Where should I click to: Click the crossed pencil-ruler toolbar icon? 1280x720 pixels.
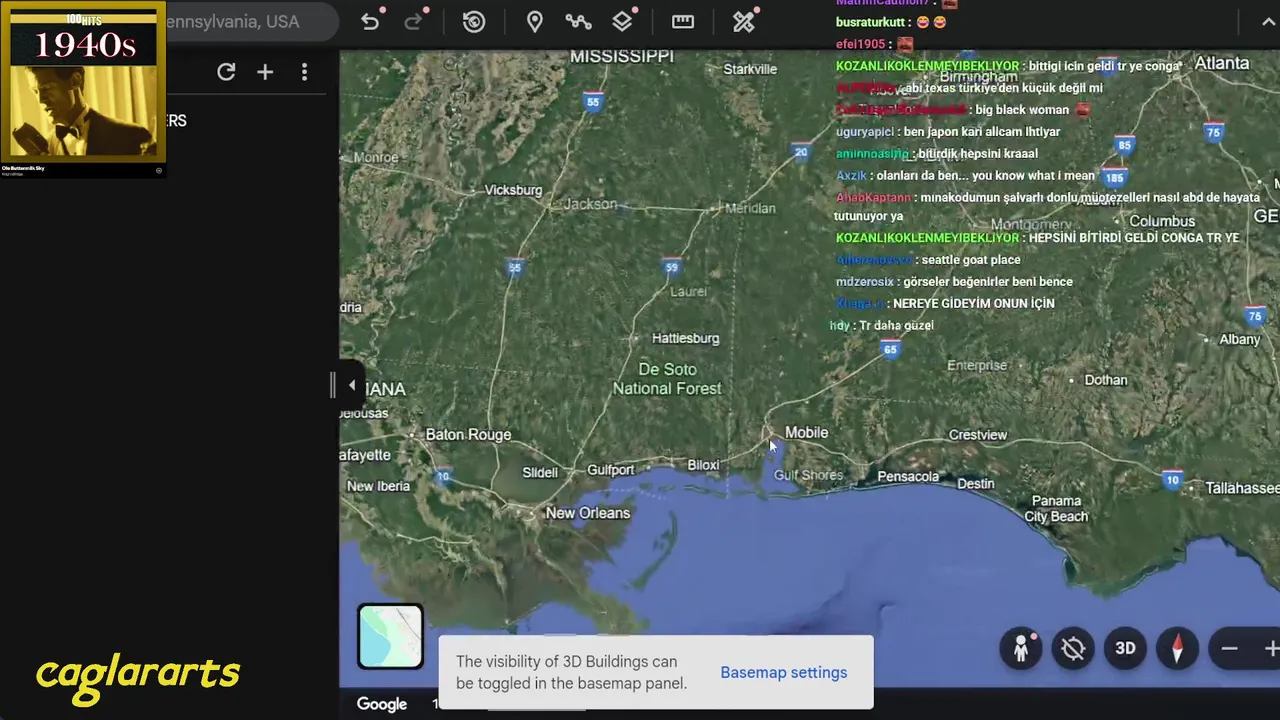coord(744,22)
